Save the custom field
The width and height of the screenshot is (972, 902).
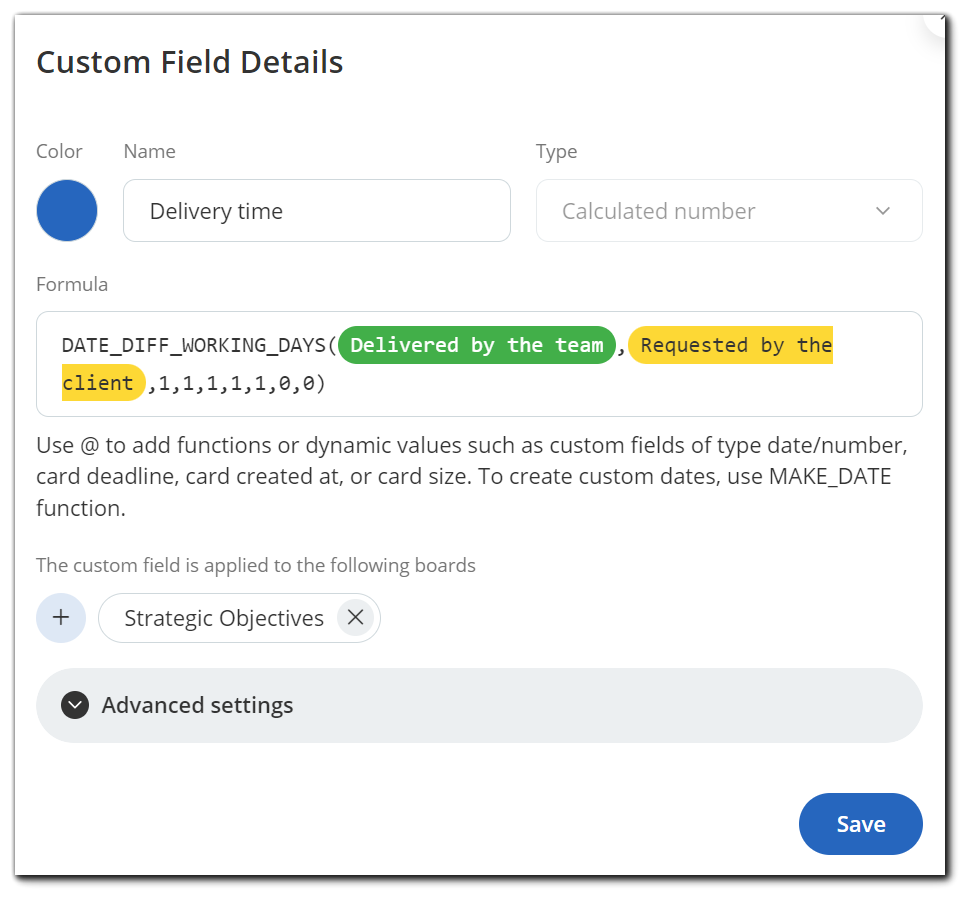860,823
